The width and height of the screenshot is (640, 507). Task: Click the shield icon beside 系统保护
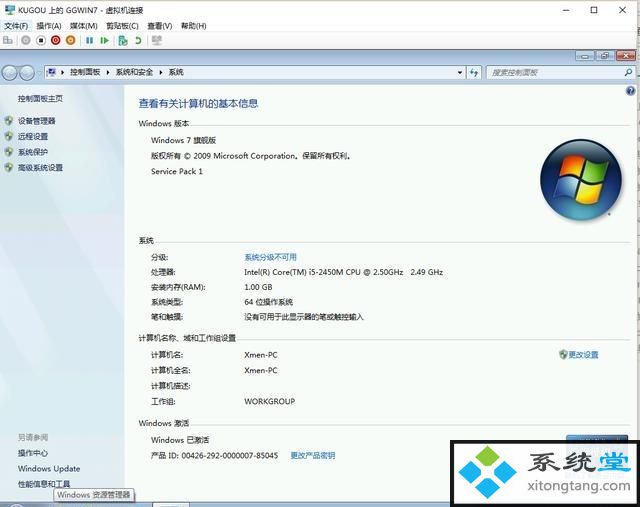point(9,152)
